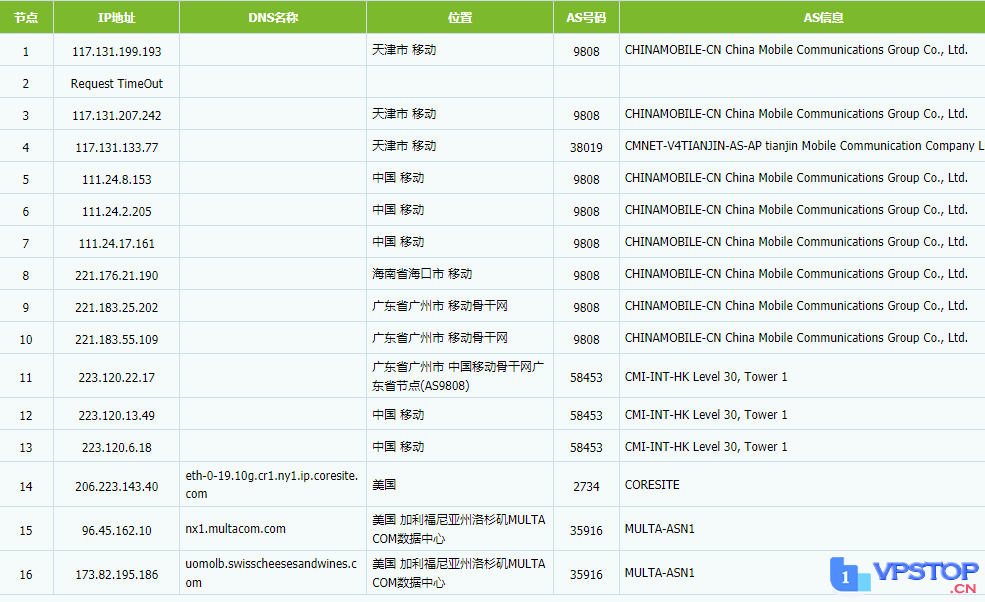The image size is (985, 602).
Task: Click DNS name nx1.multacom.com
Action: (x=236, y=529)
